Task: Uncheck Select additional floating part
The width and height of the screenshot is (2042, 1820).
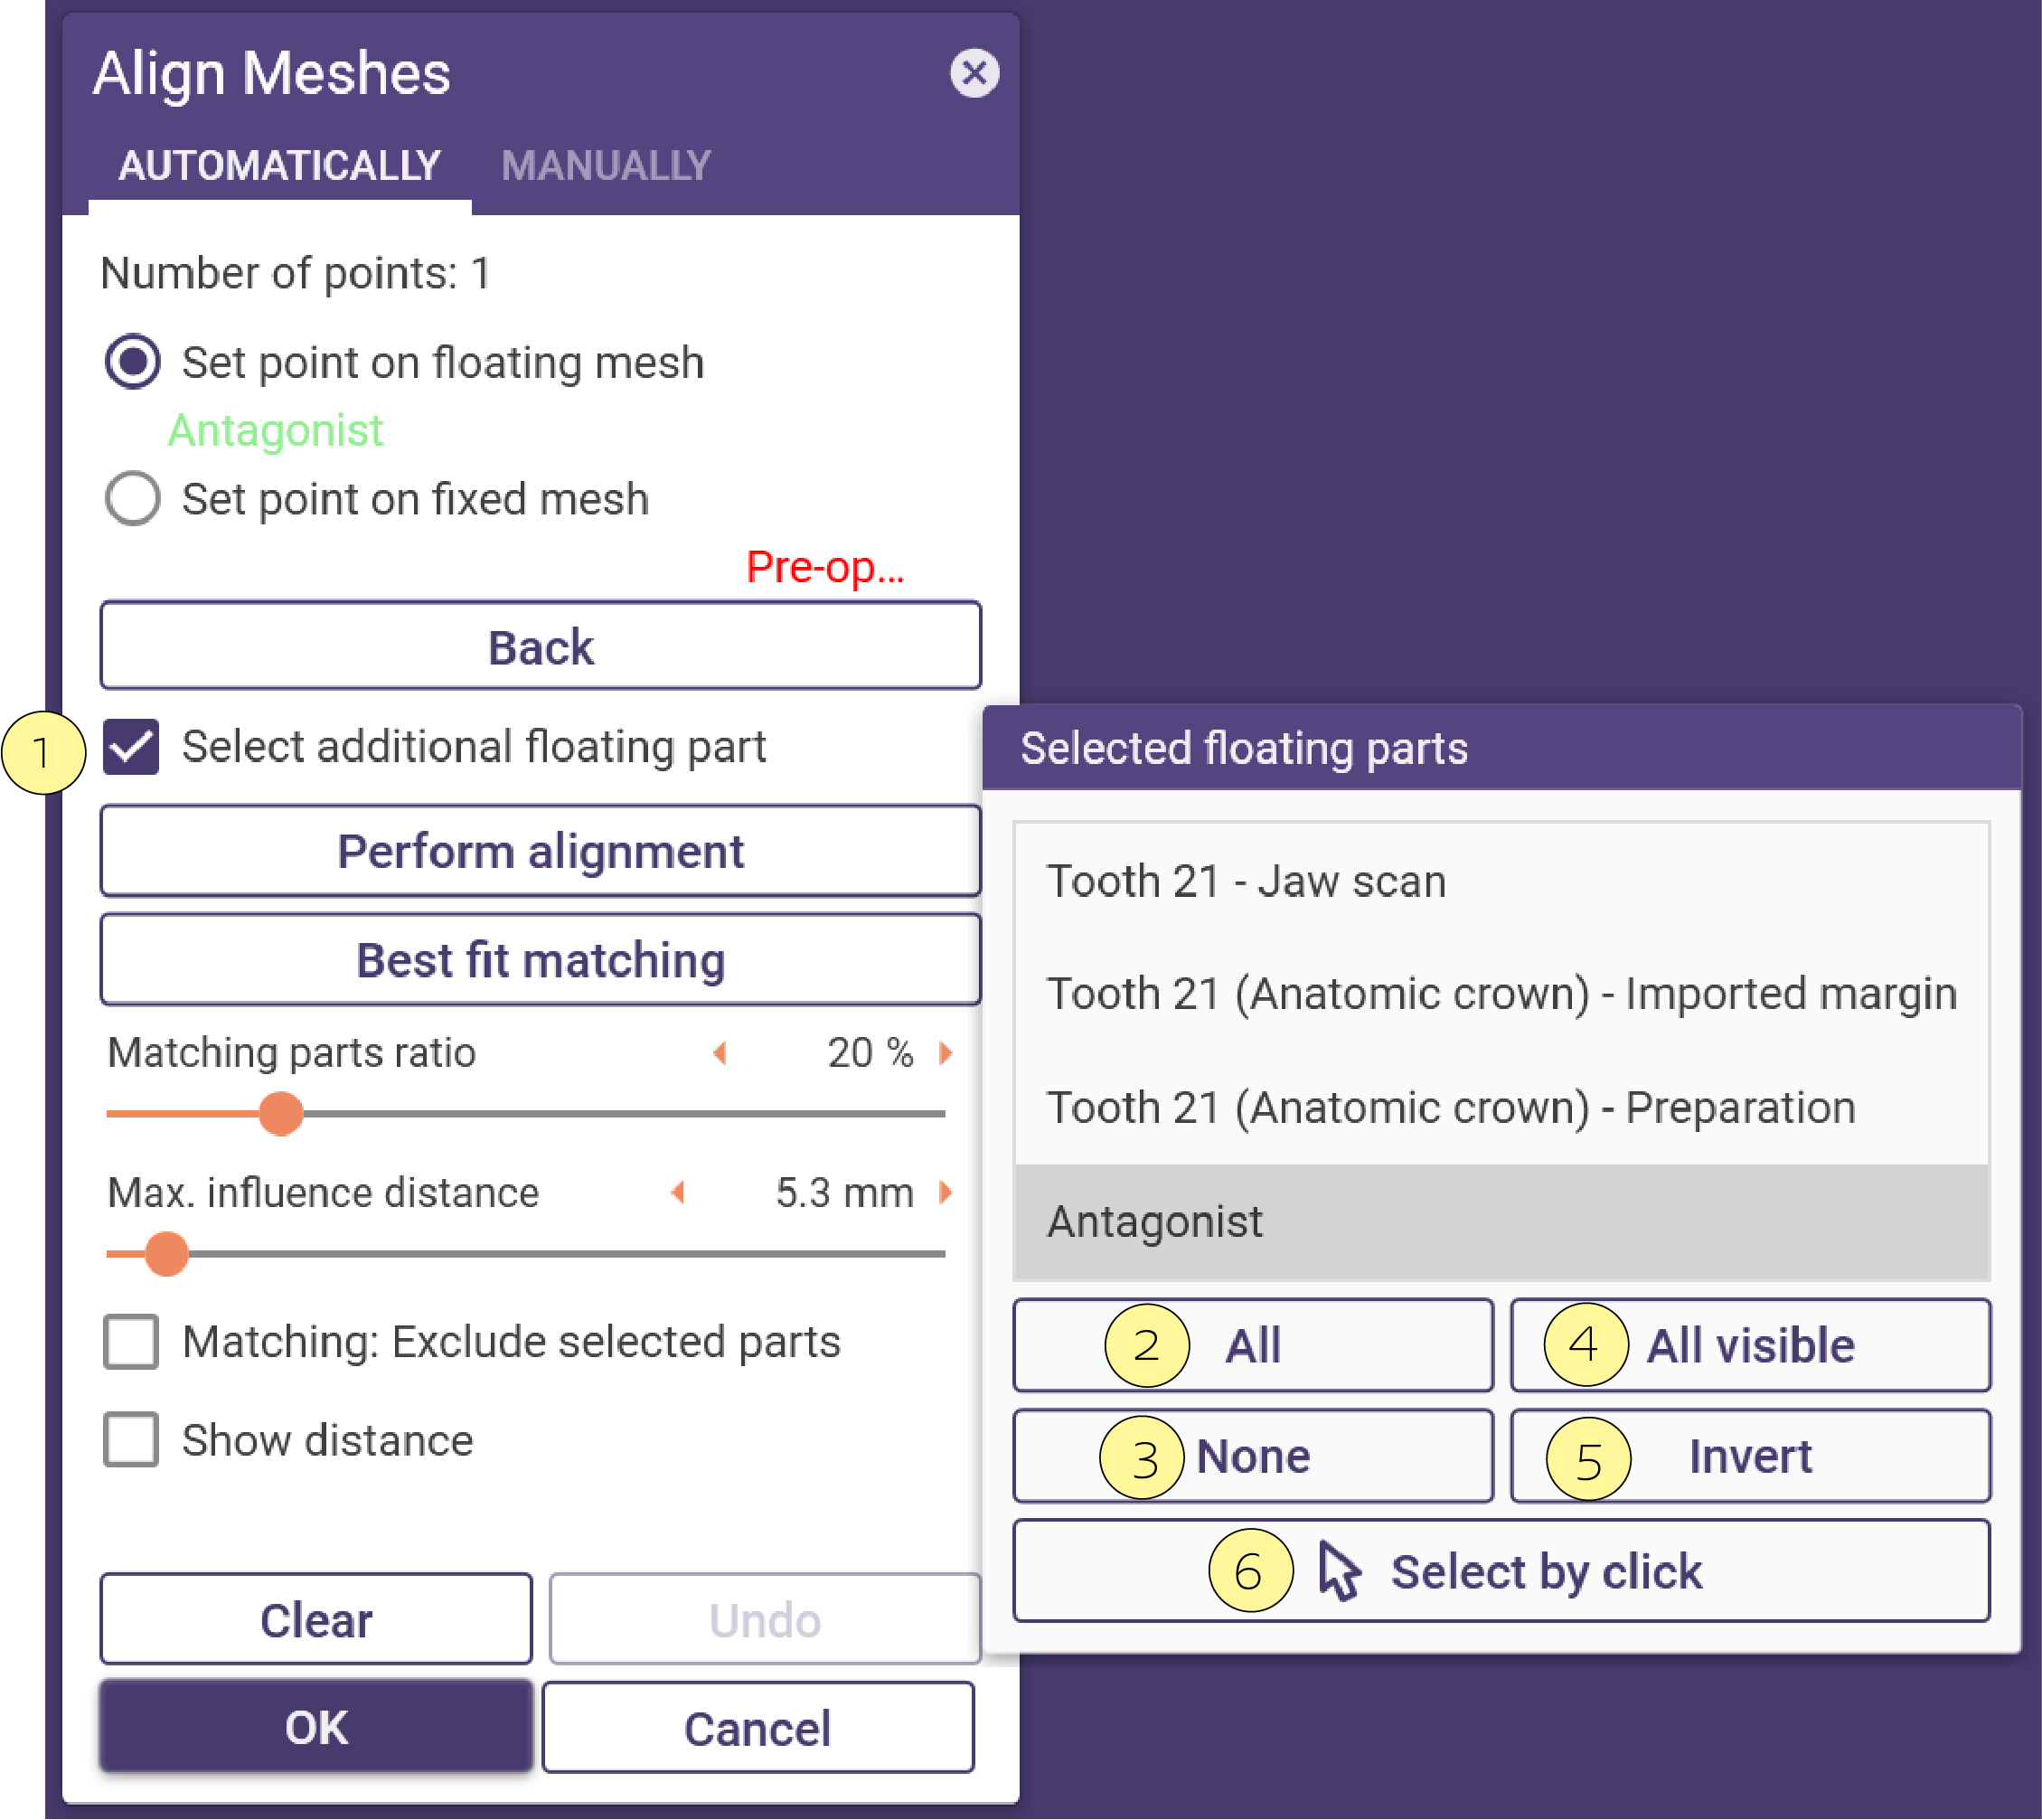Action: coord(131,746)
